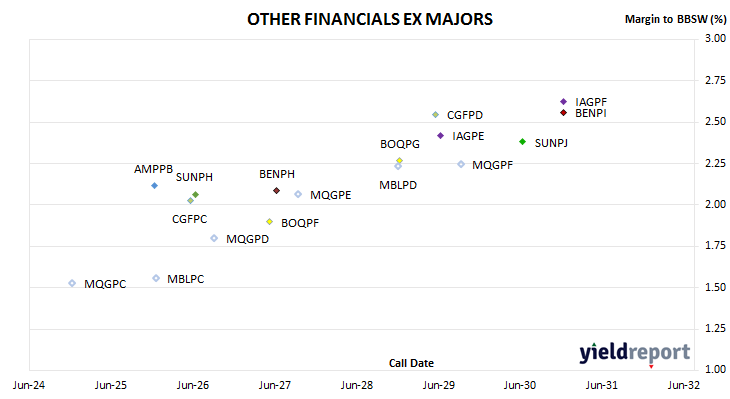
Task: Select the BENPH dark red marker
Action: [277, 190]
